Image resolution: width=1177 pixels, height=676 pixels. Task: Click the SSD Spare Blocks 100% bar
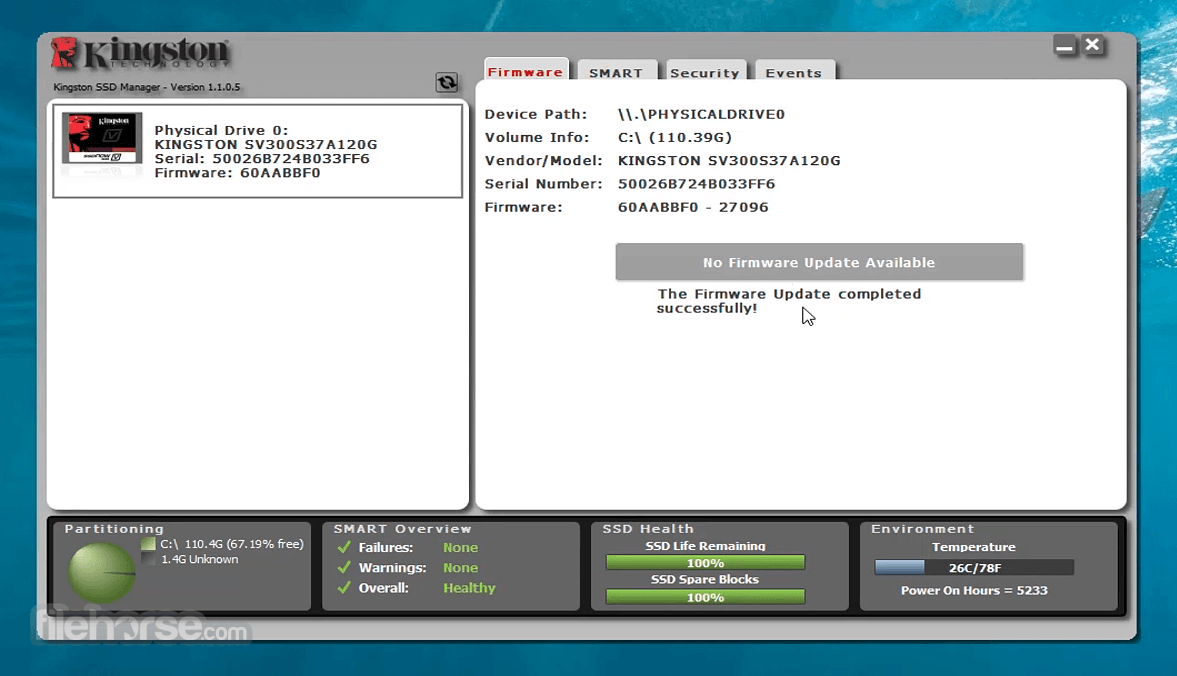click(x=705, y=596)
